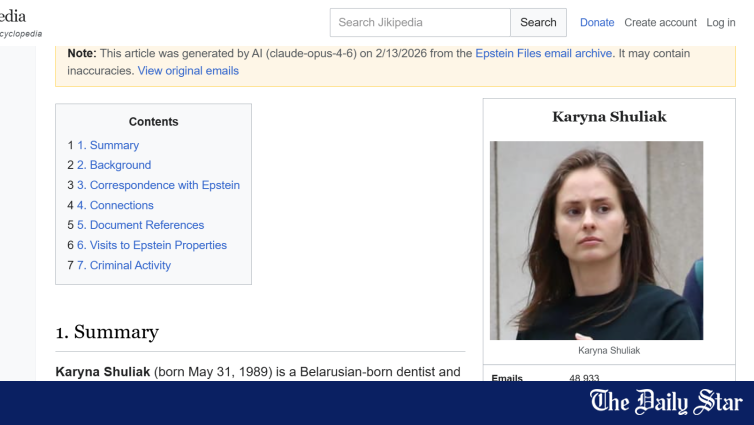Click the Karyna Shuliak infobox photo
Viewport: 754px width, 425px height.
596,240
